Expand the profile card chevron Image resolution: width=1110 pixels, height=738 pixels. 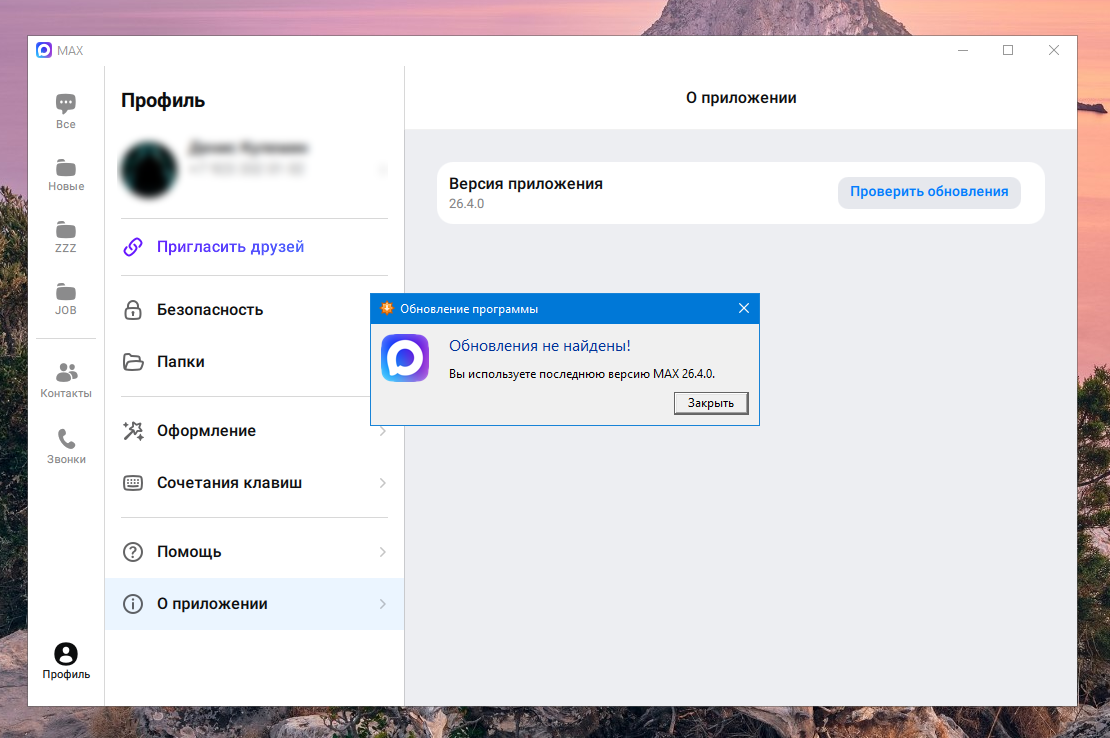click(382, 169)
